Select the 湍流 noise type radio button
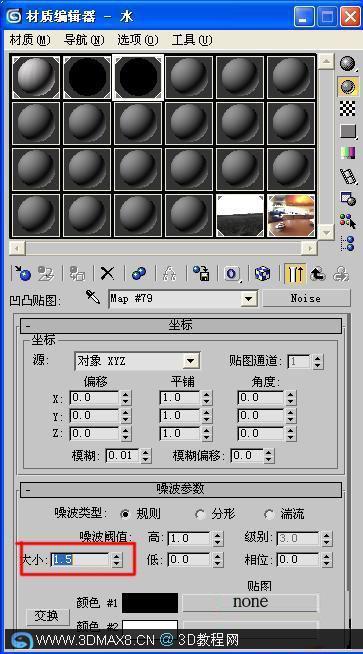 [270, 515]
